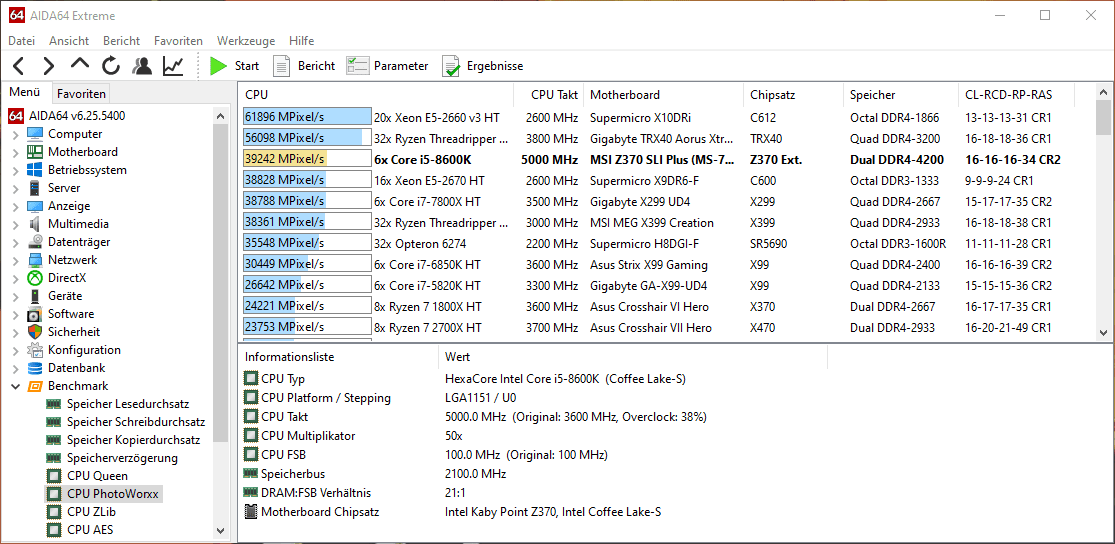Open the Speicherverzögerung benchmark
Image resolution: width=1115 pixels, height=544 pixels.
pos(122,458)
